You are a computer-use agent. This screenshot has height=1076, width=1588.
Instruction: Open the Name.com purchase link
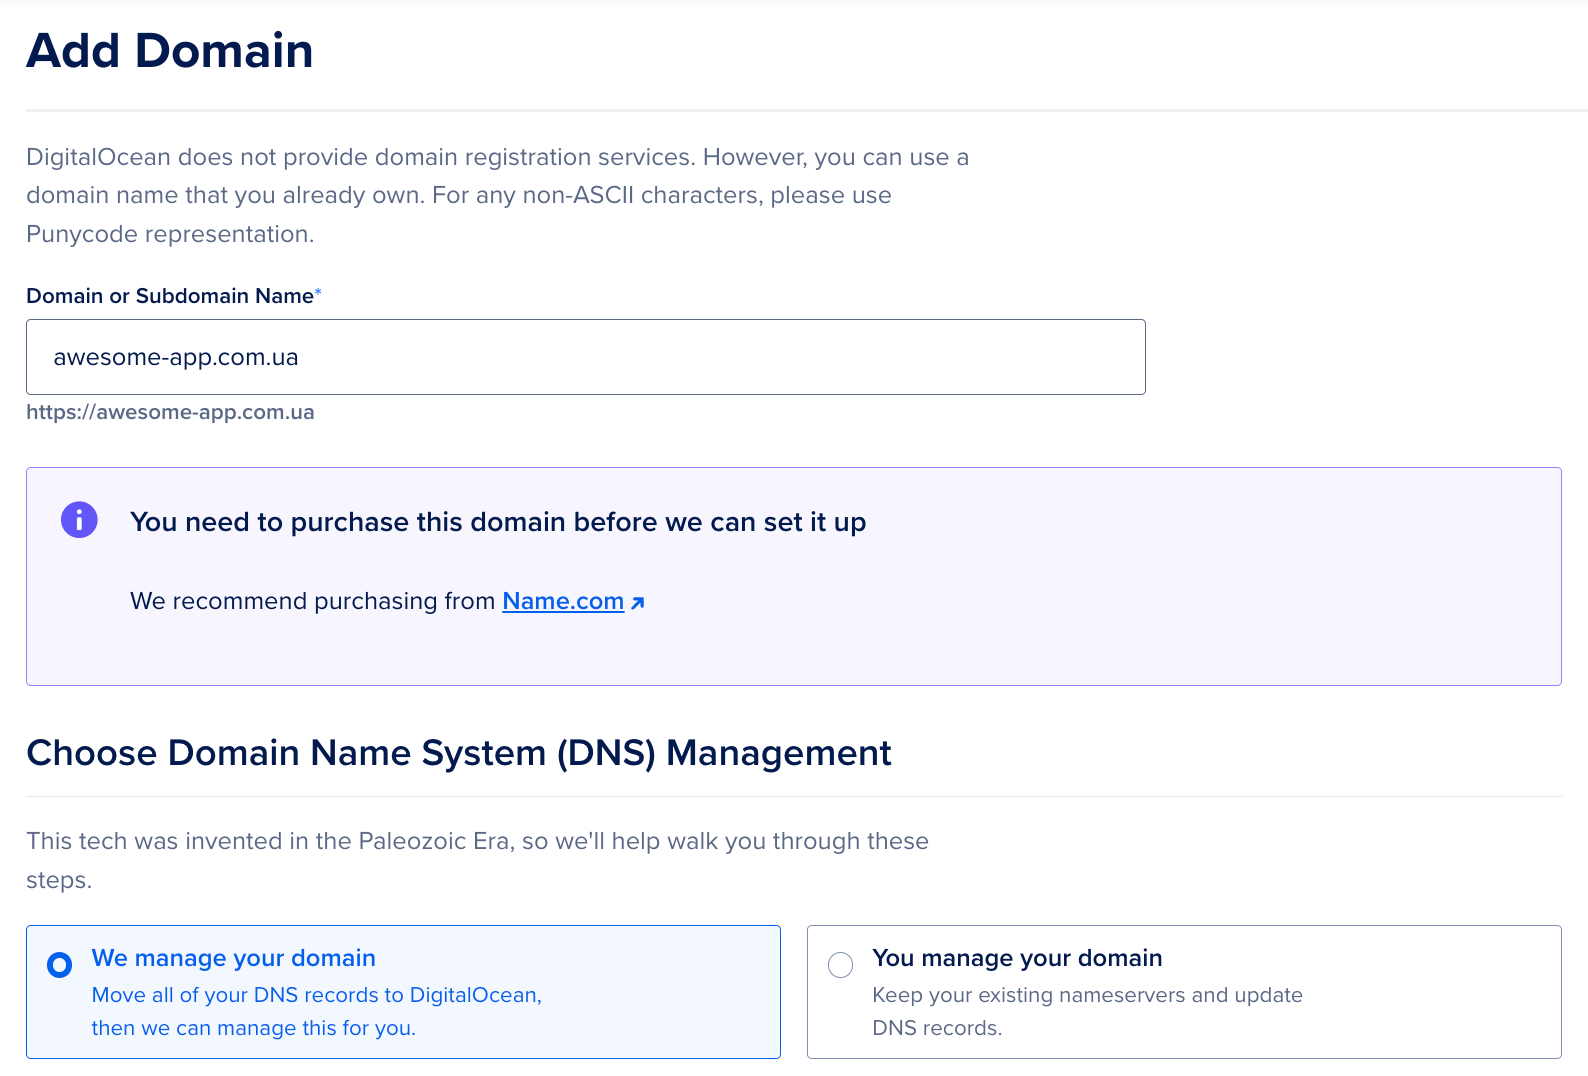(x=563, y=601)
